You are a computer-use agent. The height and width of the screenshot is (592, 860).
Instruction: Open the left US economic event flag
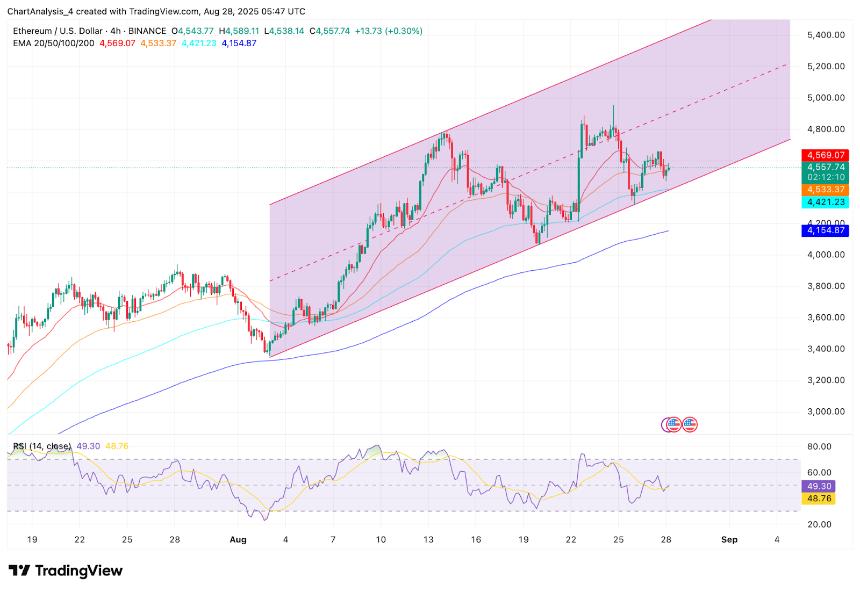pos(673,424)
